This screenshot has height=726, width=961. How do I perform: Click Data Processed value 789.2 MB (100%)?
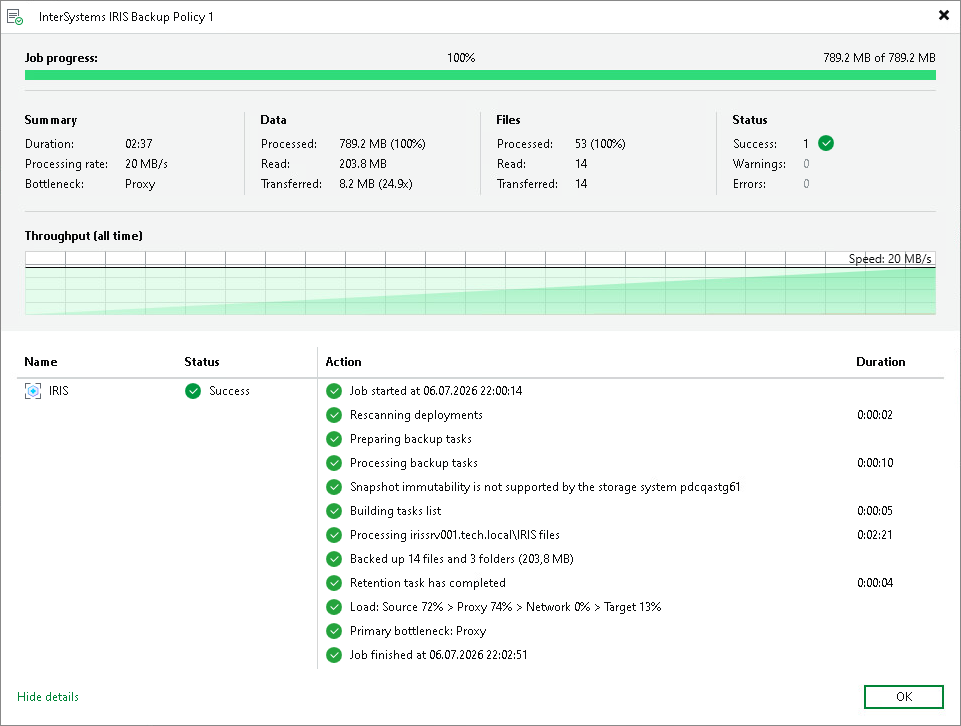(x=382, y=143)
